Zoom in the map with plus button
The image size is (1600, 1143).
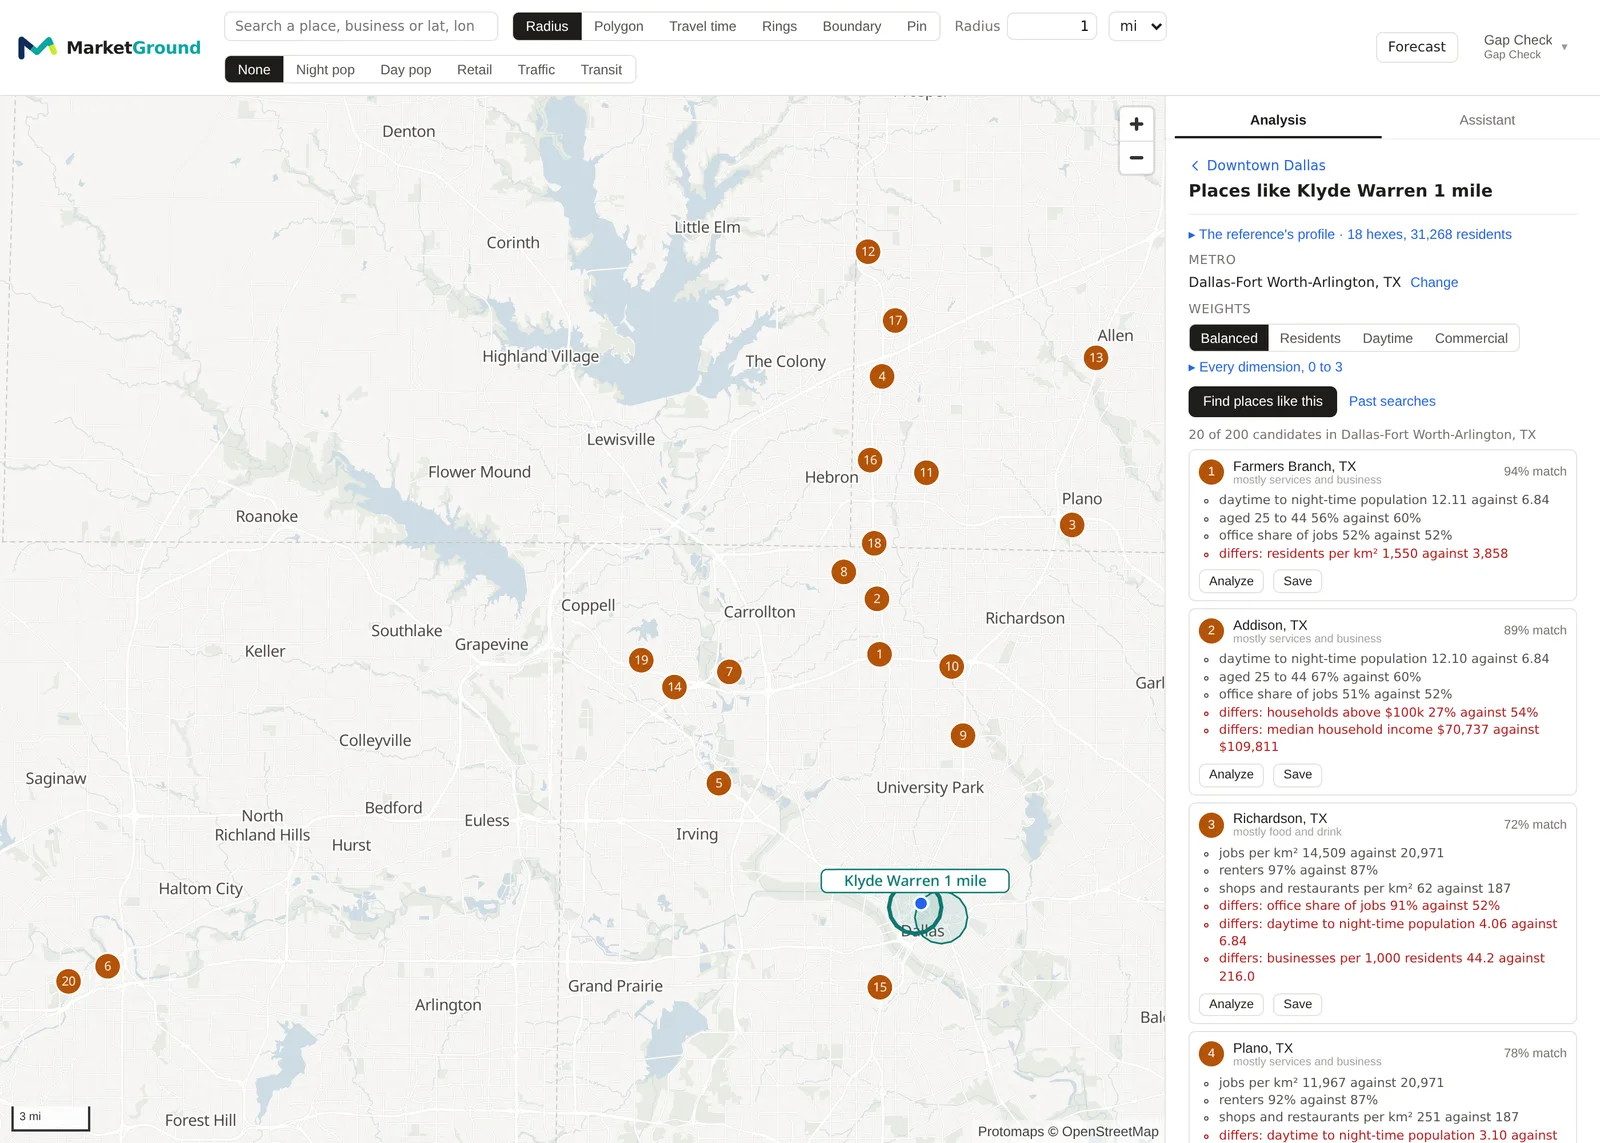(x=1136, y=124)
